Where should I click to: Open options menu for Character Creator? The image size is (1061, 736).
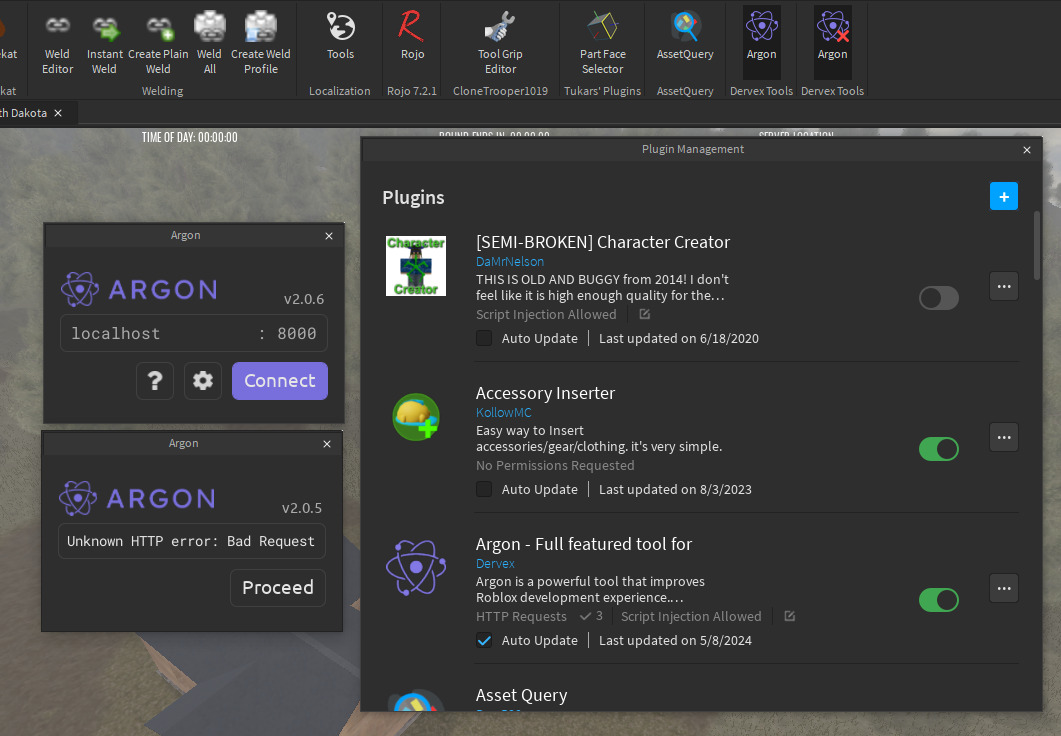(1003, 286)
